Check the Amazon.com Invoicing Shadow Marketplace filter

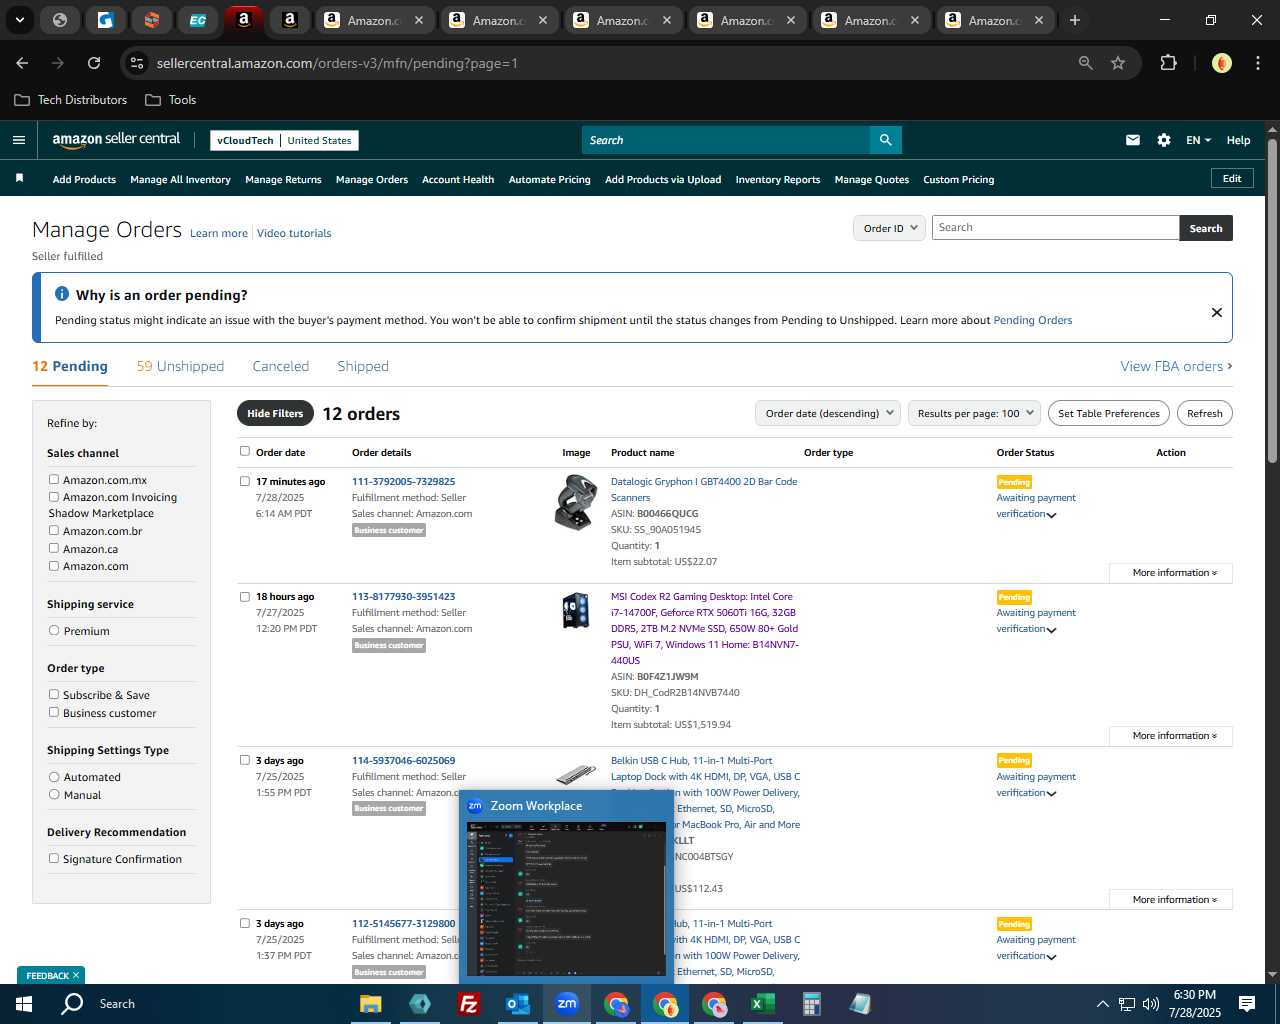[x=54, y=496]
